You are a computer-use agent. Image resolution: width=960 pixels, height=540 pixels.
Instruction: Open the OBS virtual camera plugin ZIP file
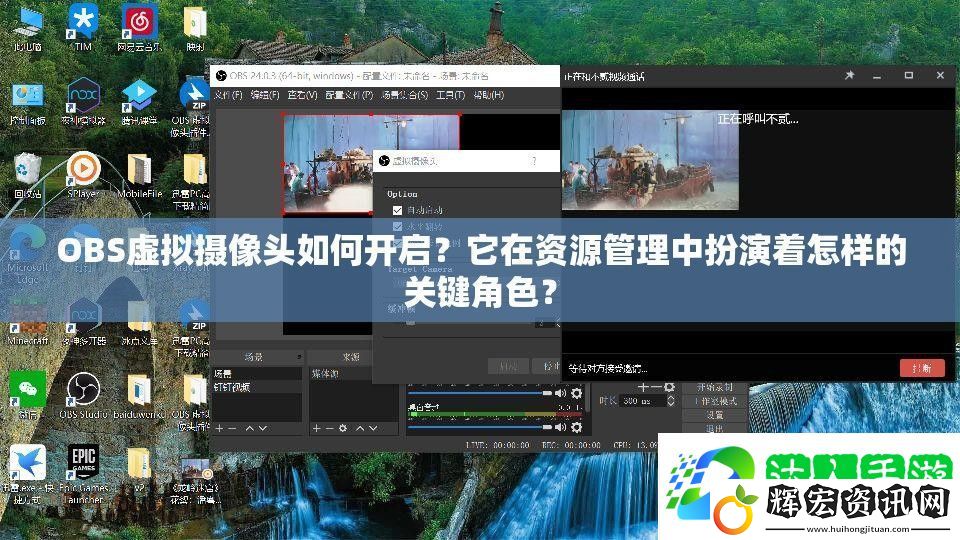pyautogui.click(x=192, y=107)
